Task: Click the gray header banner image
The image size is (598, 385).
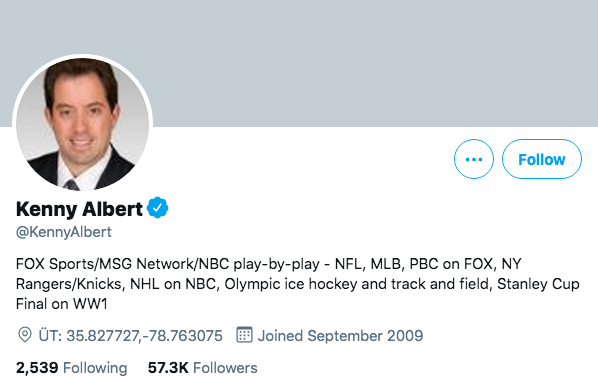Action: [299, 63]
